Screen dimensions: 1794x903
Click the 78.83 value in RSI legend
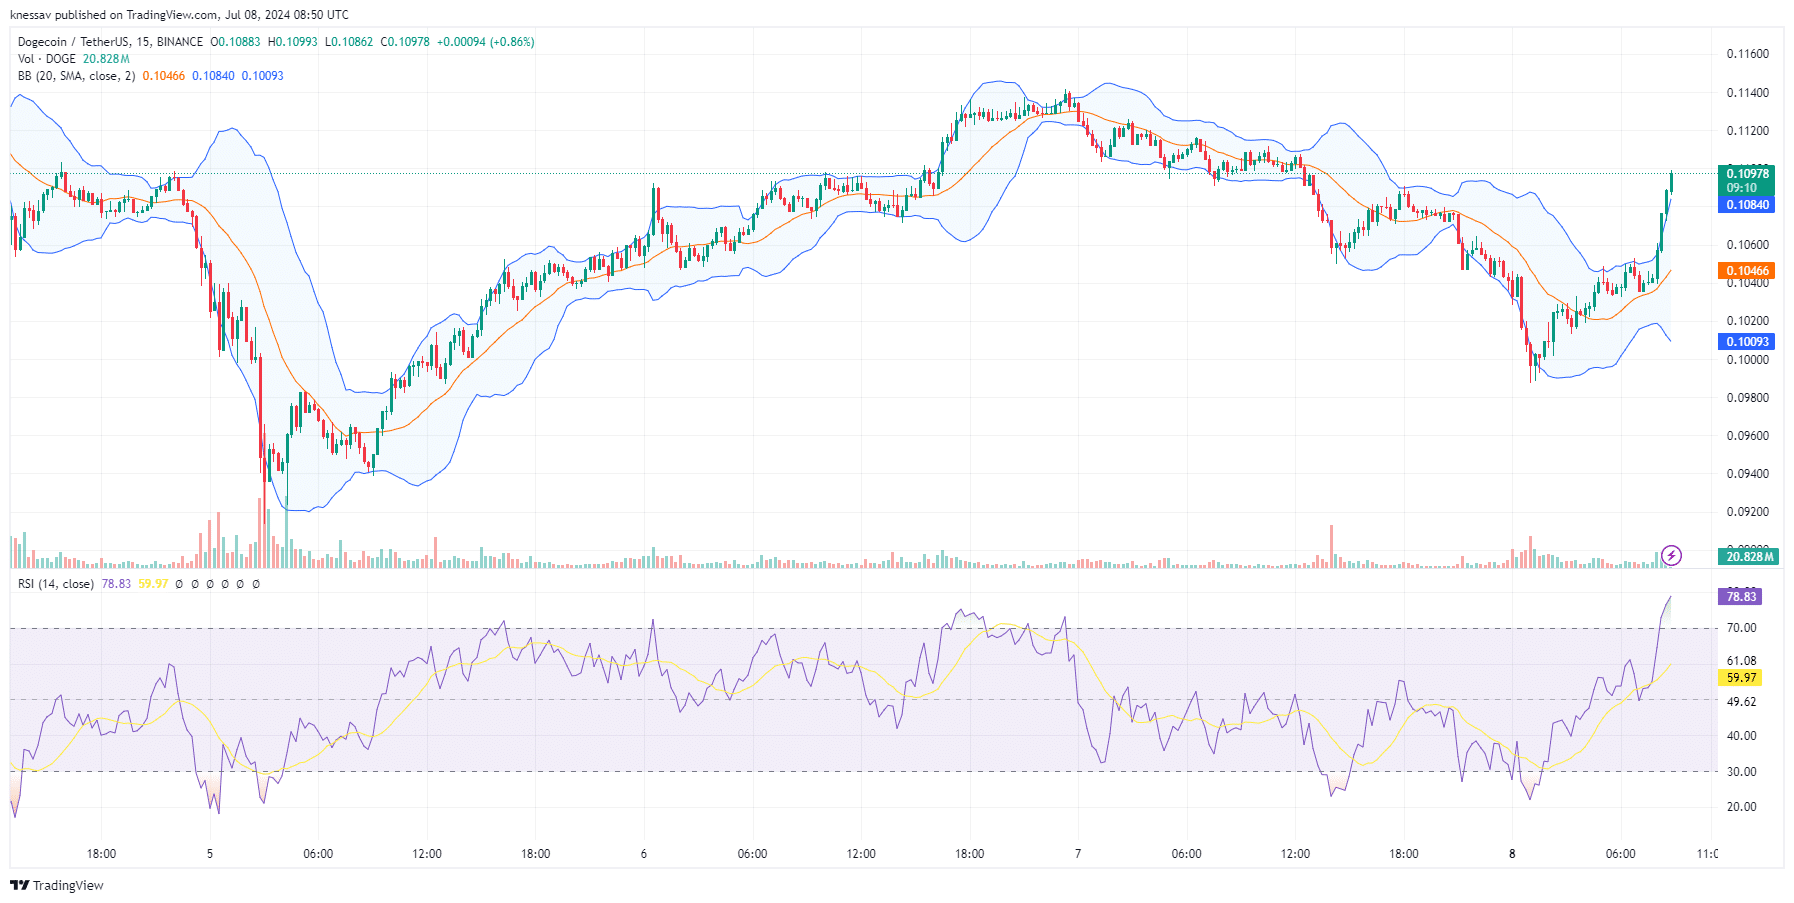116,584
